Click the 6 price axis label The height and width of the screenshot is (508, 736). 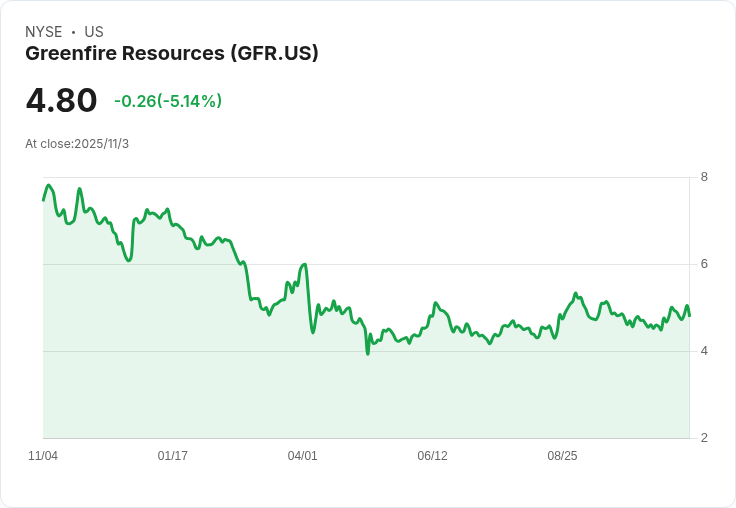click(x=704, y=264)
